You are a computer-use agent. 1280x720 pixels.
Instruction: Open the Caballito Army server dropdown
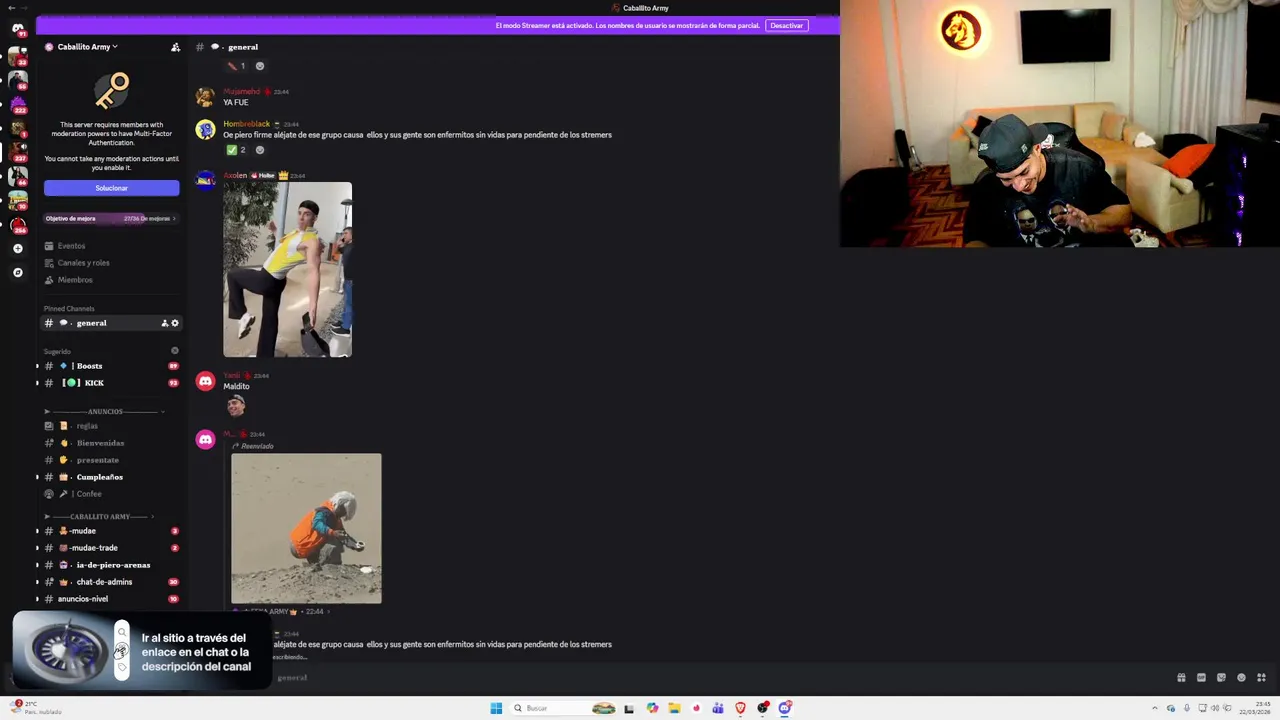tap(87, 47)
